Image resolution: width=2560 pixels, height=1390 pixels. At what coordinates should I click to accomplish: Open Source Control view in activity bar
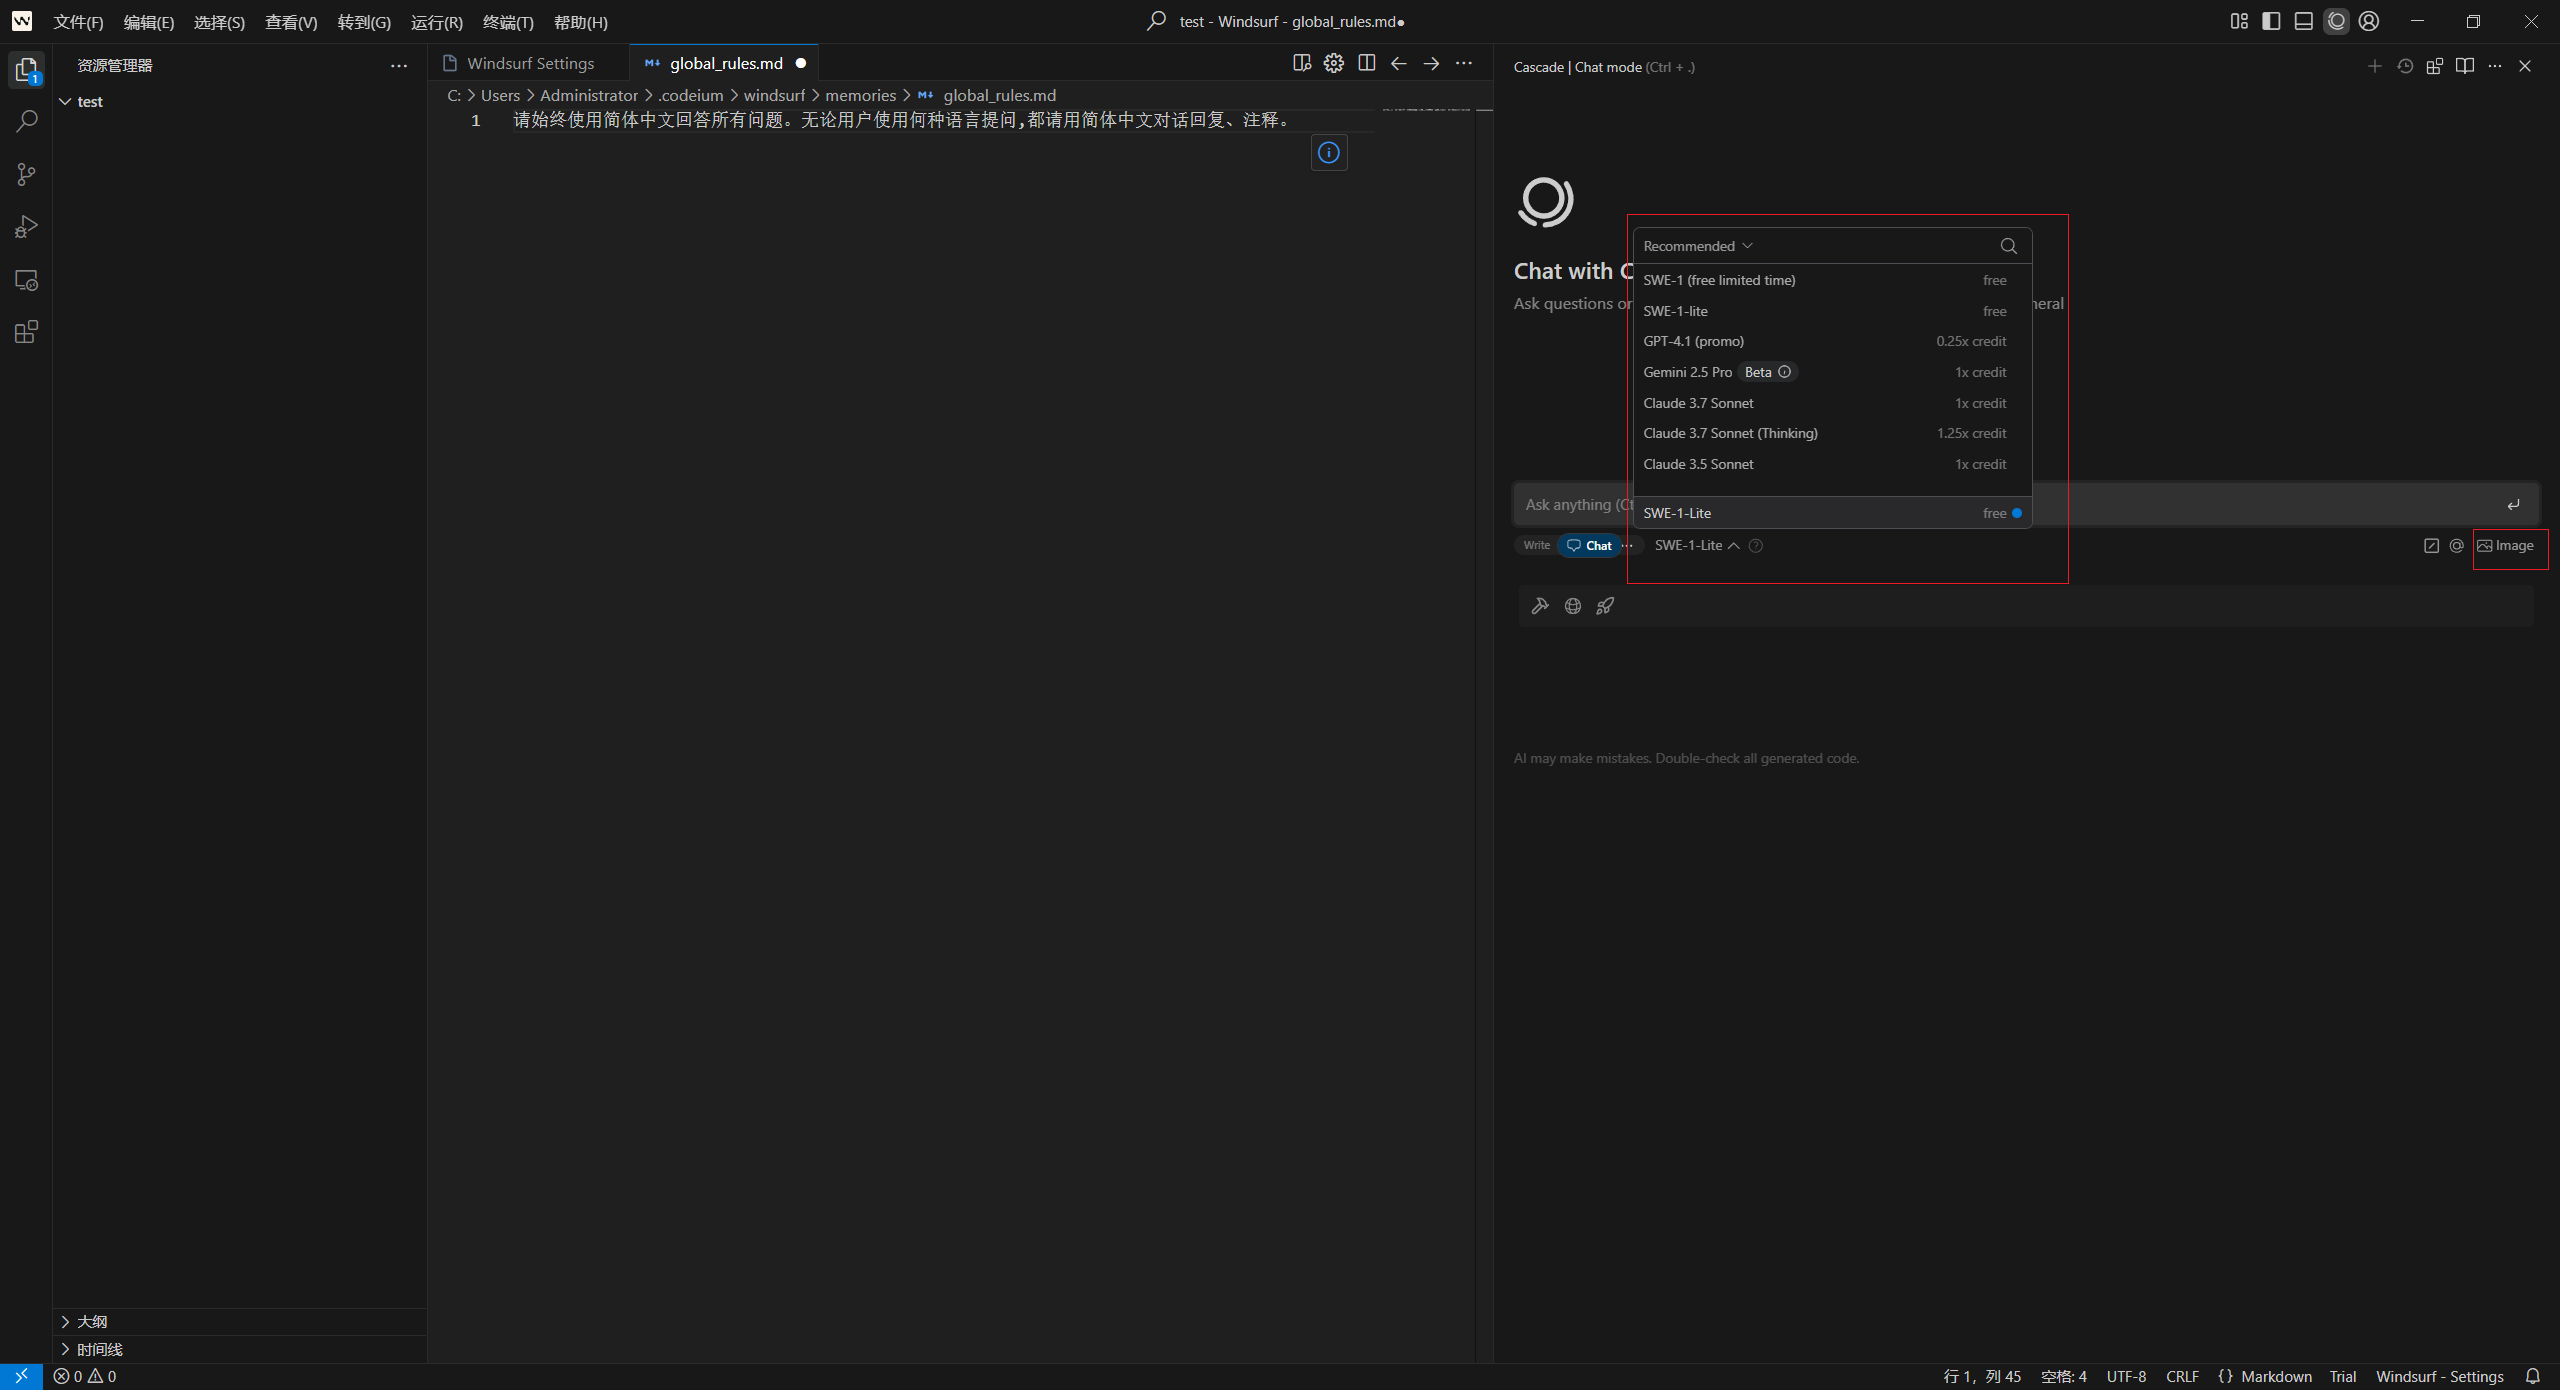pos(27,175)
